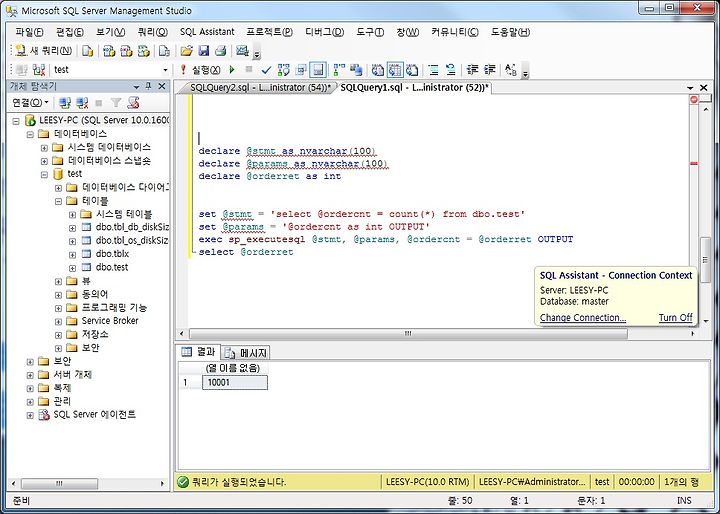Viewport: 720px width, 514px height.
Task: Open the SQL Assistant menu
Action: click(x=207, y=32)
